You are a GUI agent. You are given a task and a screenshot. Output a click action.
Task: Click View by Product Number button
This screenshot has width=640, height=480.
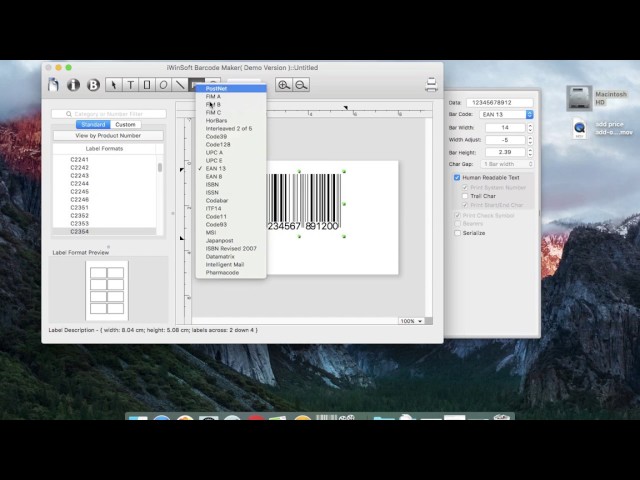pos(108,136)
